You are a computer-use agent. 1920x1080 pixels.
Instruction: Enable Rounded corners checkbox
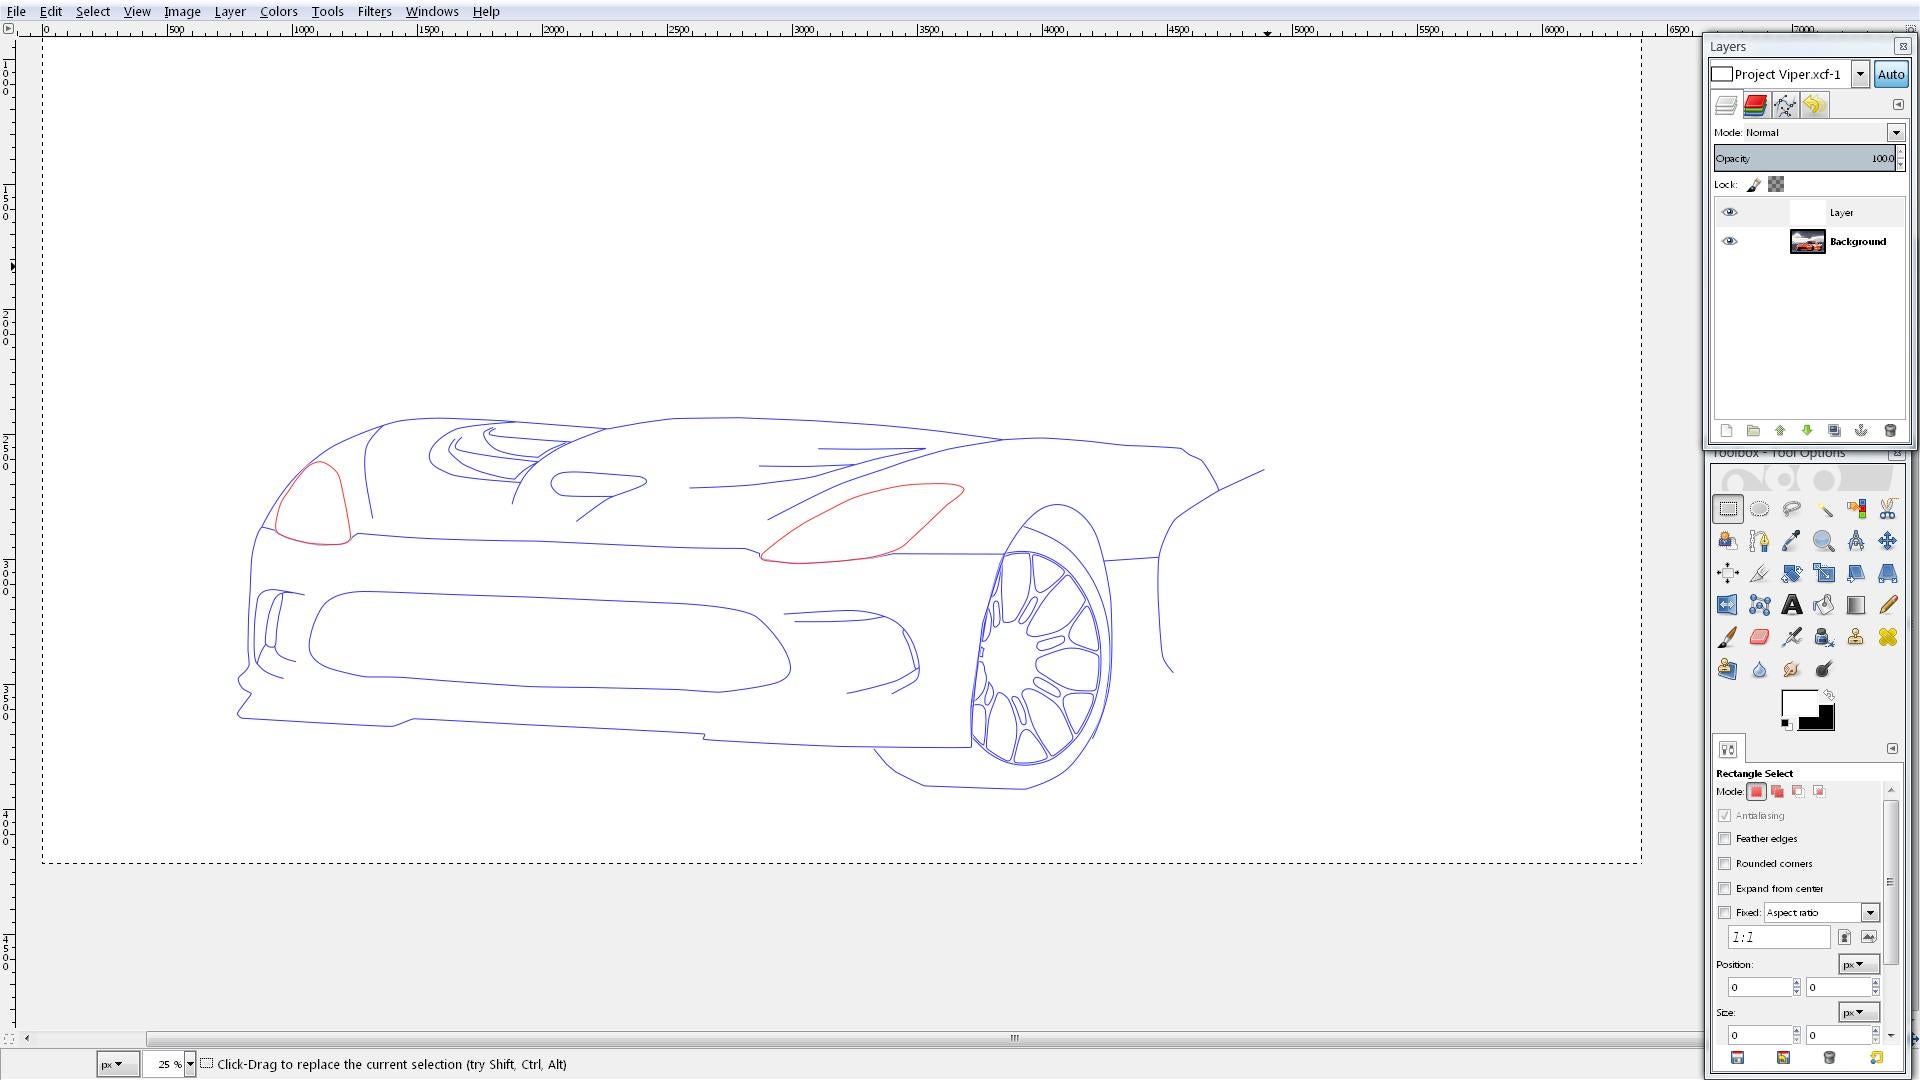1724,864
